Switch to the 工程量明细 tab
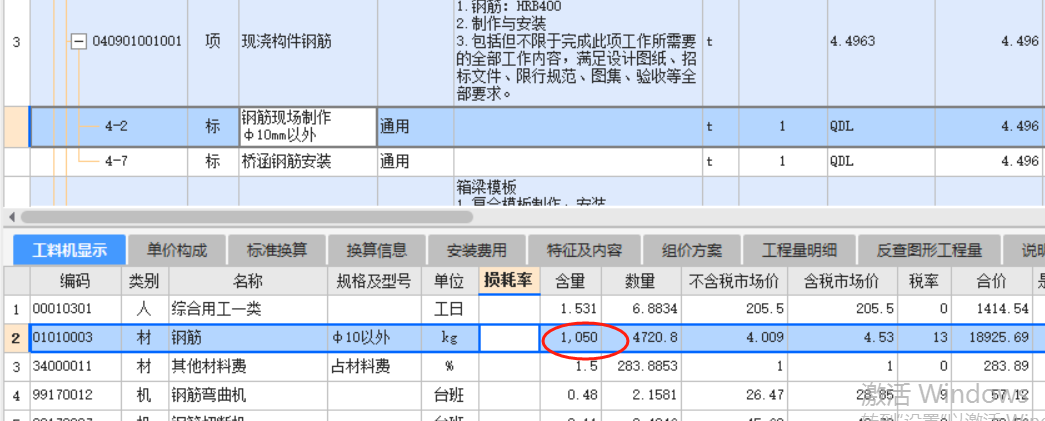 (x=799, y=250)
